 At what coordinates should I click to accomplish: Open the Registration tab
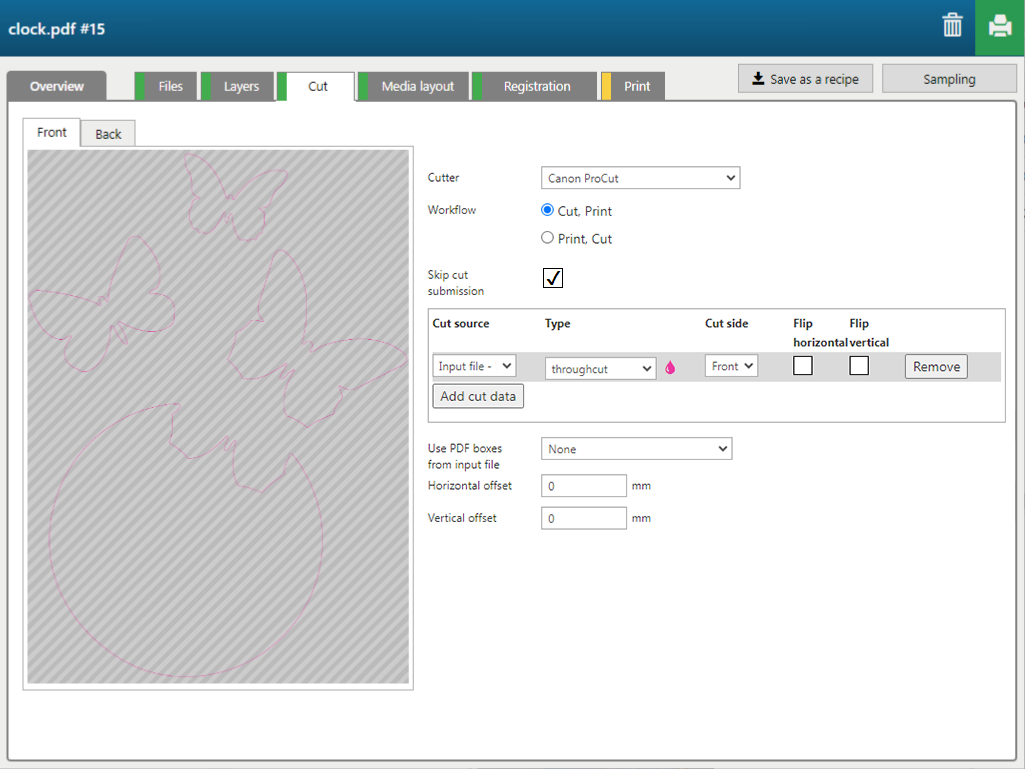pyautogui.click(x=536, y=87)
